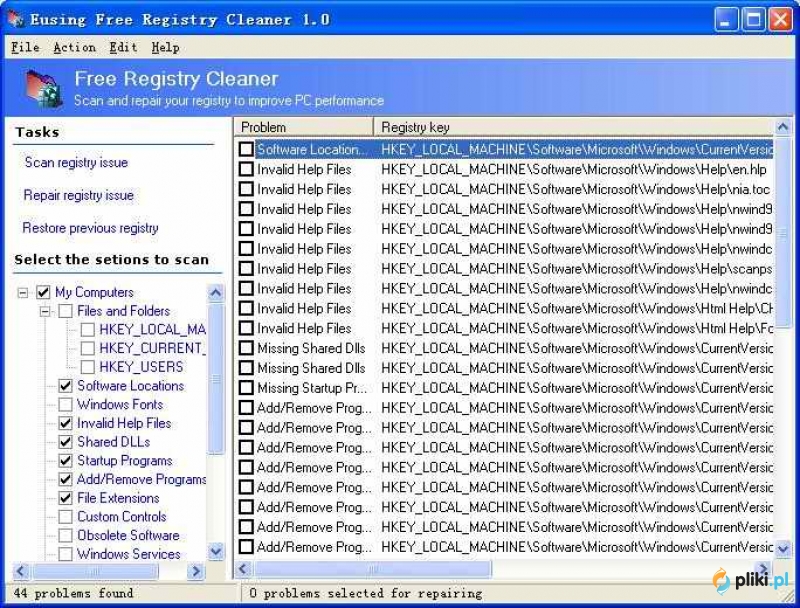The image size is (800, 608).
Task: Click scroll right arrow of results list
Action: click(x=763, y=568)
